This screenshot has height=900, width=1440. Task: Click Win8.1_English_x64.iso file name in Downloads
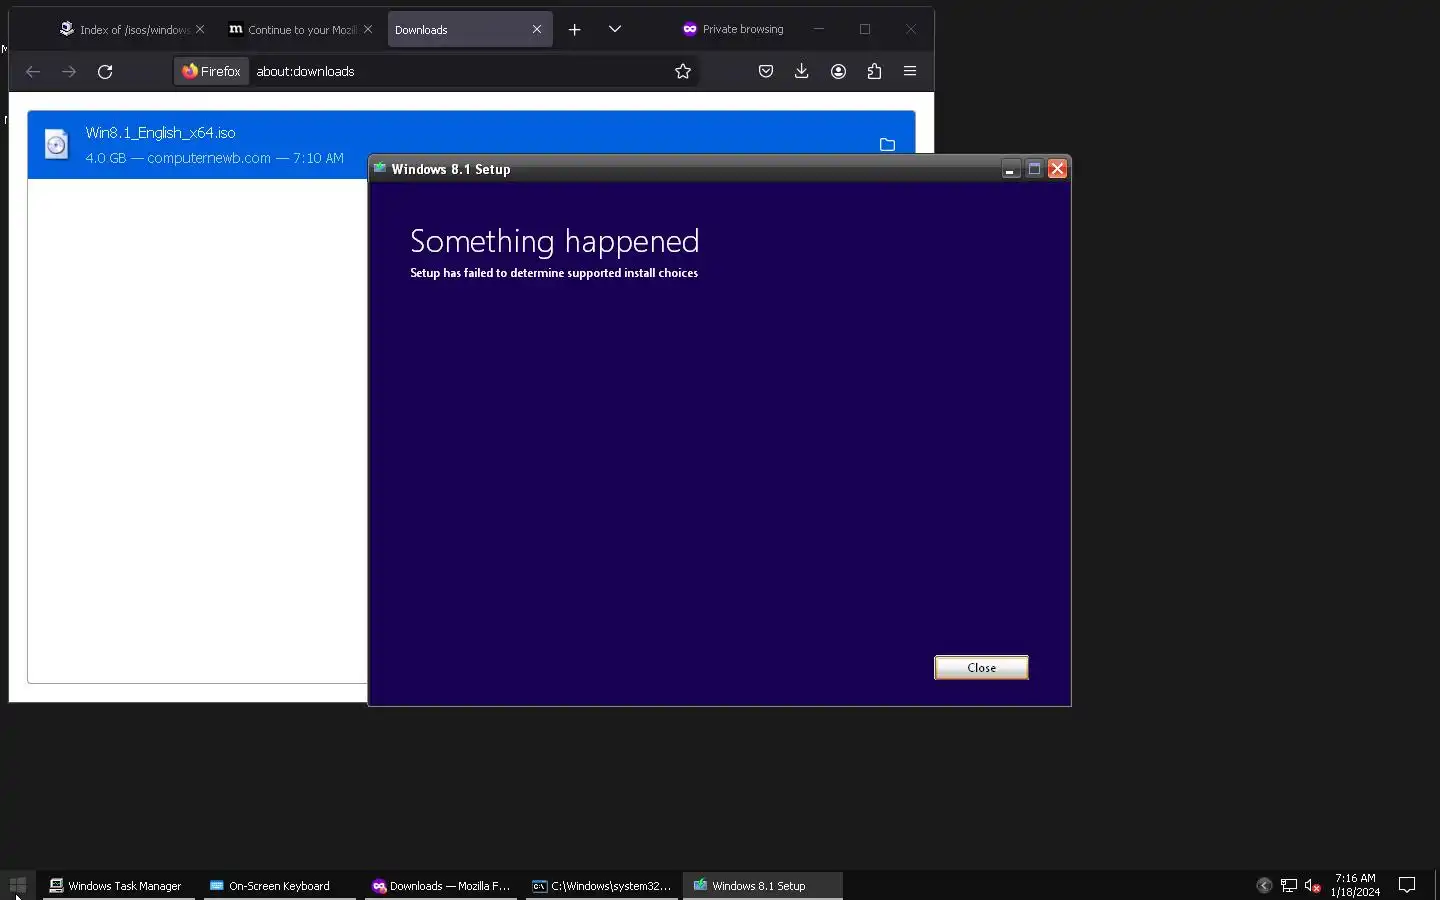(160, 132)
